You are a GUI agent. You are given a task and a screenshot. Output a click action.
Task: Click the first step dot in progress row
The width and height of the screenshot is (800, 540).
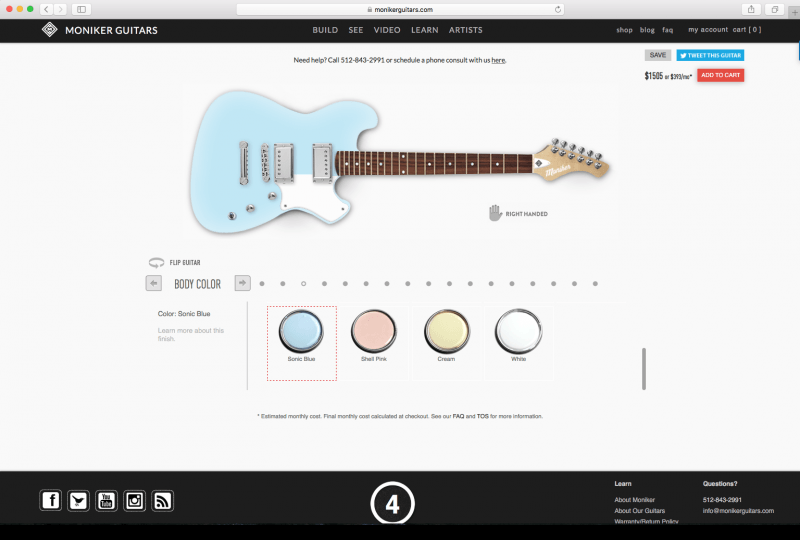(262, 283)
